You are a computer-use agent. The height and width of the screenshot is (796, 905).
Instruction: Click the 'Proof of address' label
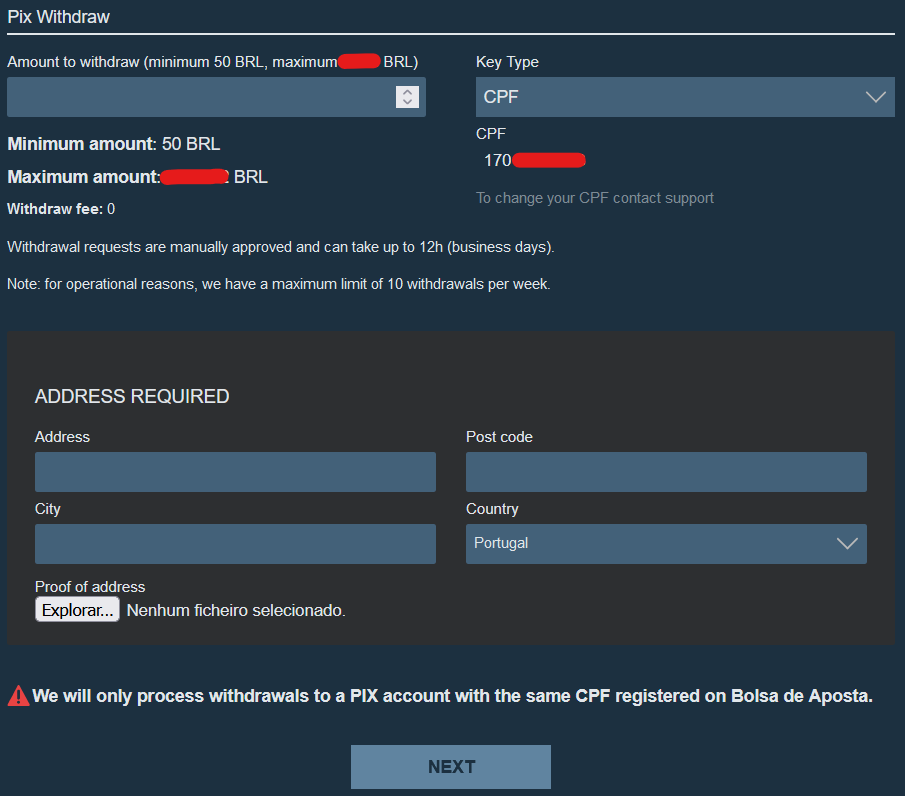(x=90, y=587)
